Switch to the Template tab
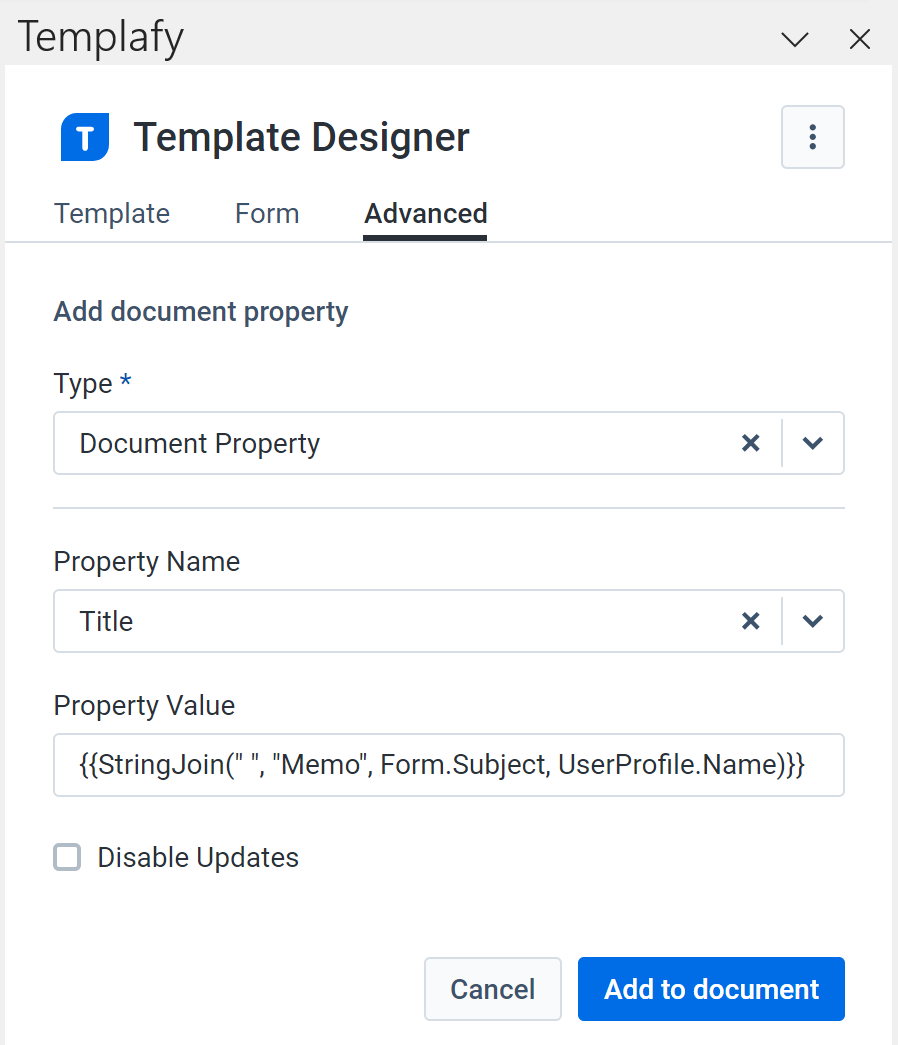Image resolution: width=898 pixels, height=1045 pixels. [111, 213]
